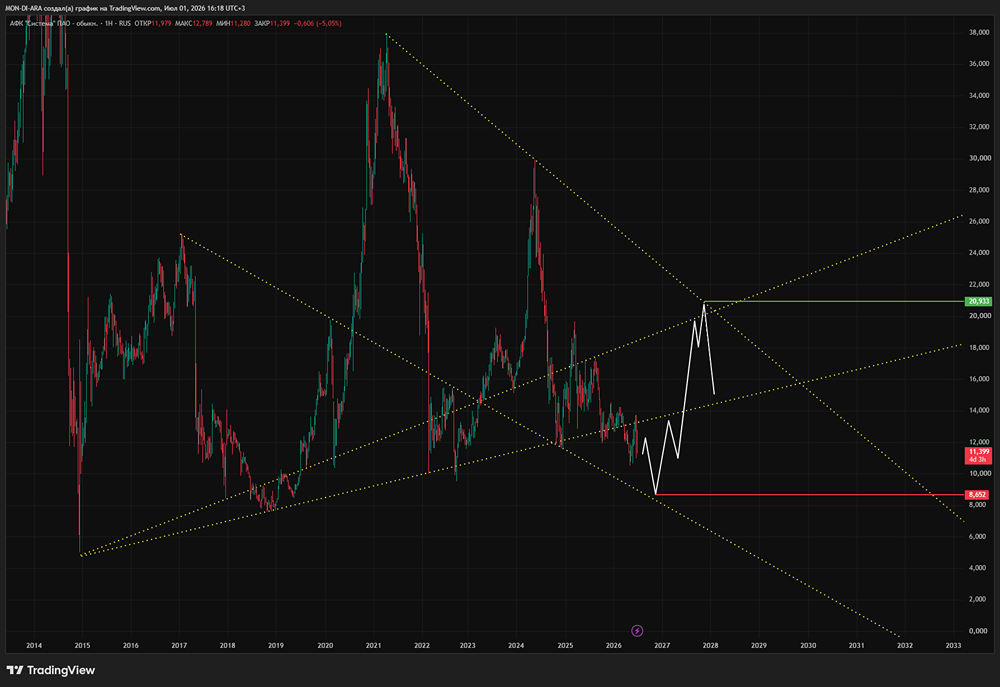Click the TradingView logo
Screen dimensions: 1000x687
51,670
